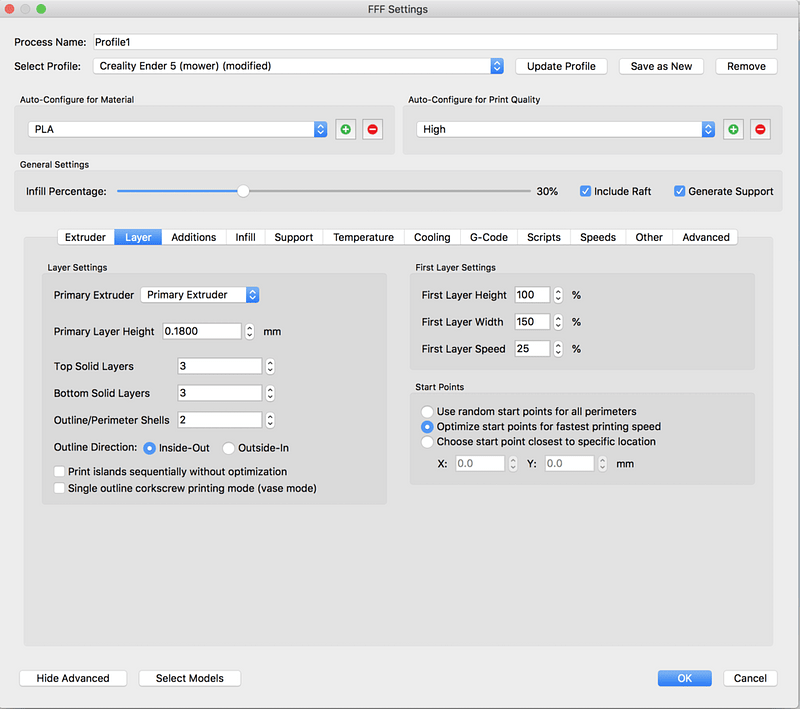This screenshot has width=800, height=709.
Task: Open the High print quality dropdown
Action: [x=565, y=129]
